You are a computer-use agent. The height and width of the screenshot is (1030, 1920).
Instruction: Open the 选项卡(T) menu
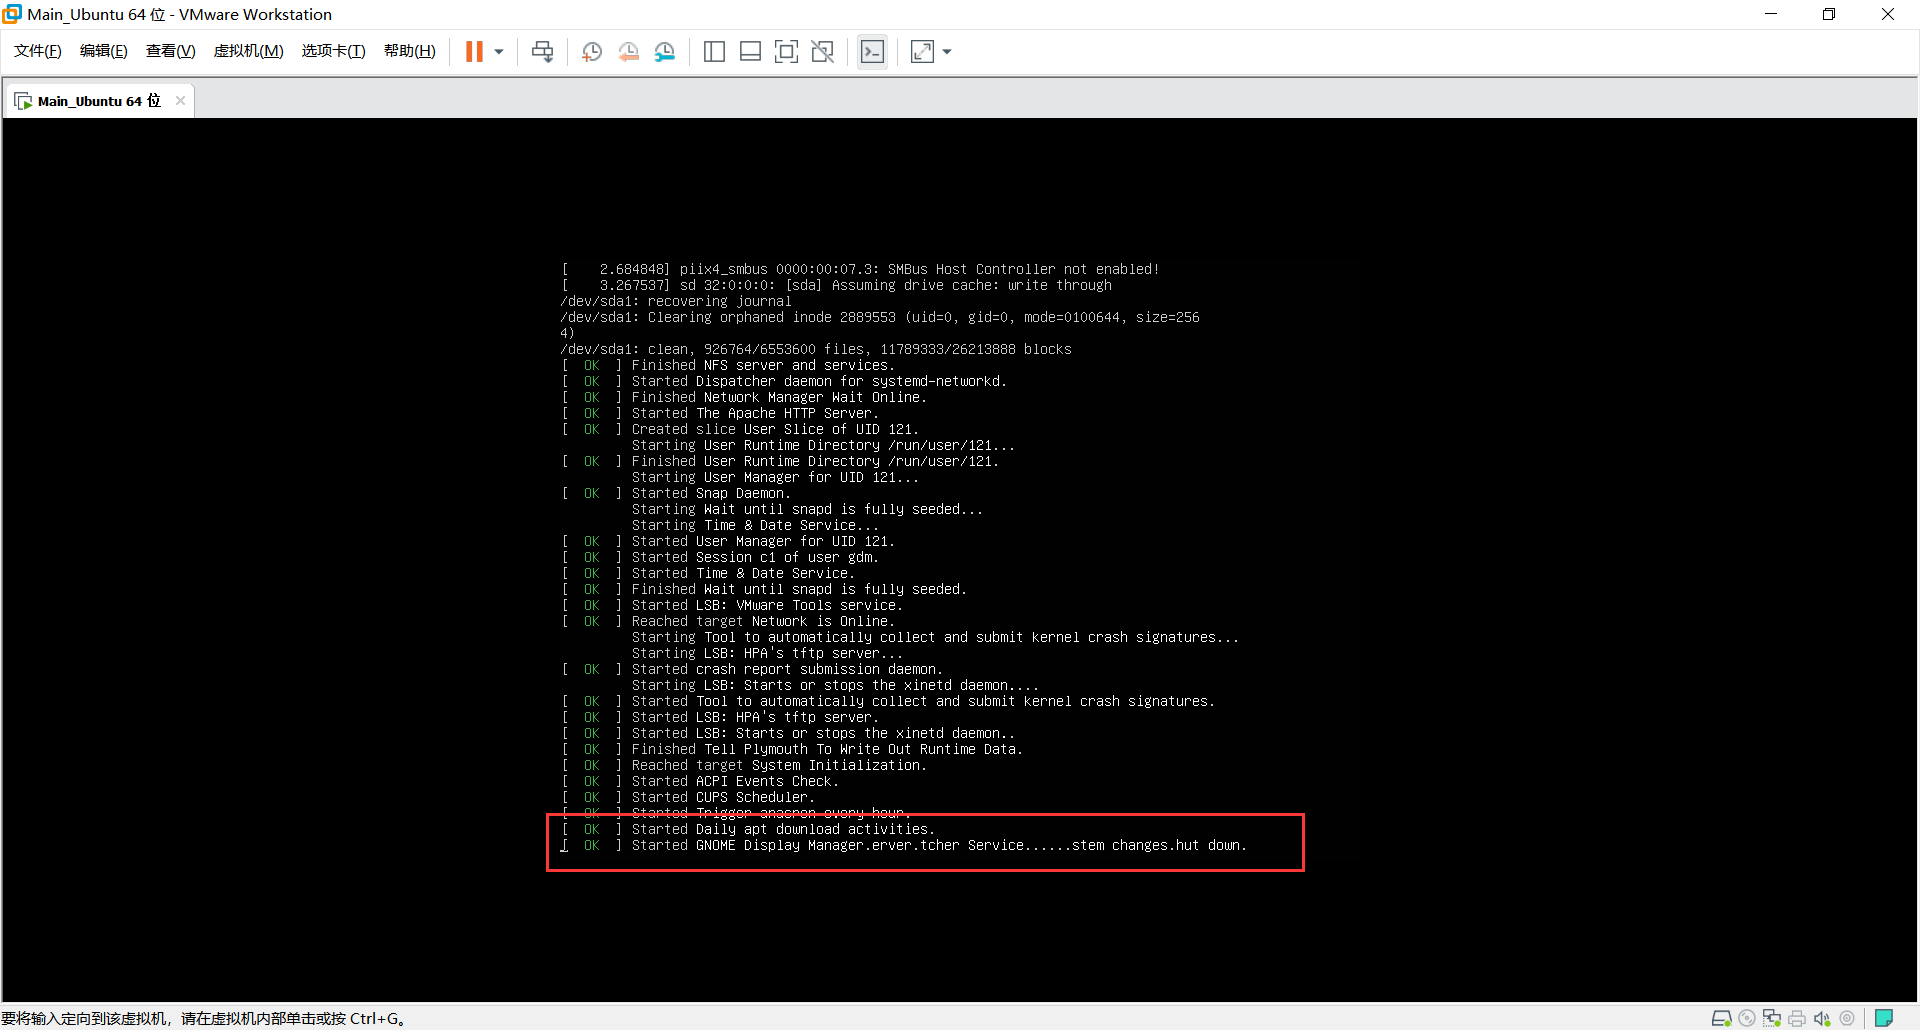[333, 51]
